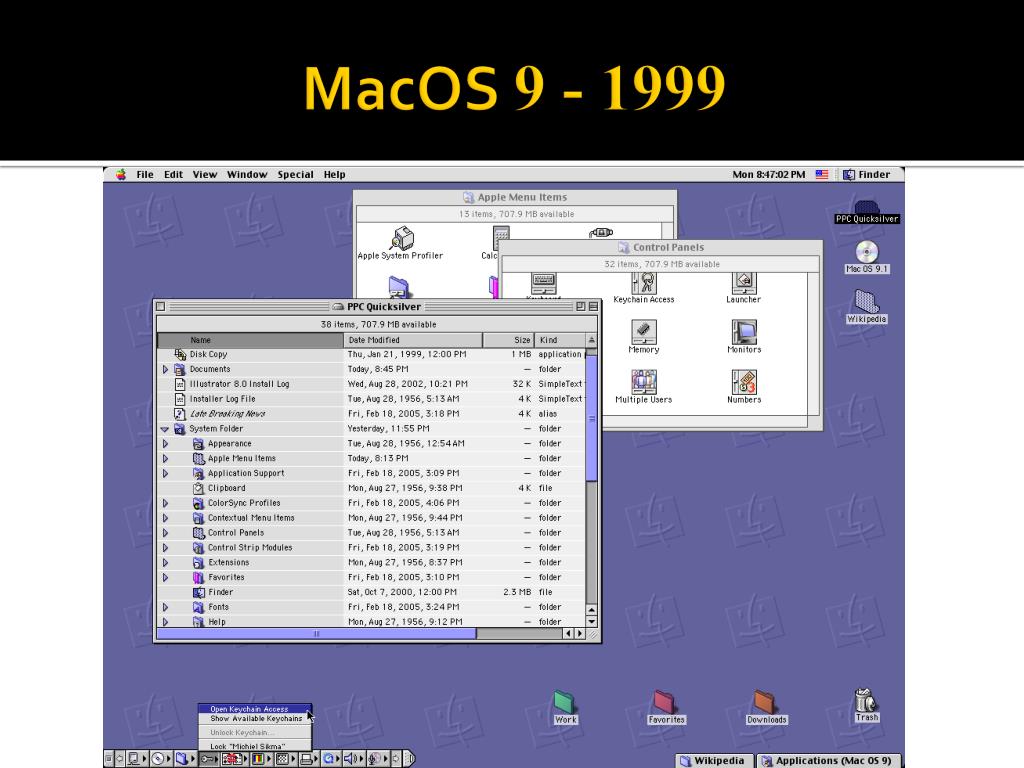Click the PPC Quicksilver desktop drive icon
Image resolution: width=1024 pixels, height=768 pixels.
point(867,212)
